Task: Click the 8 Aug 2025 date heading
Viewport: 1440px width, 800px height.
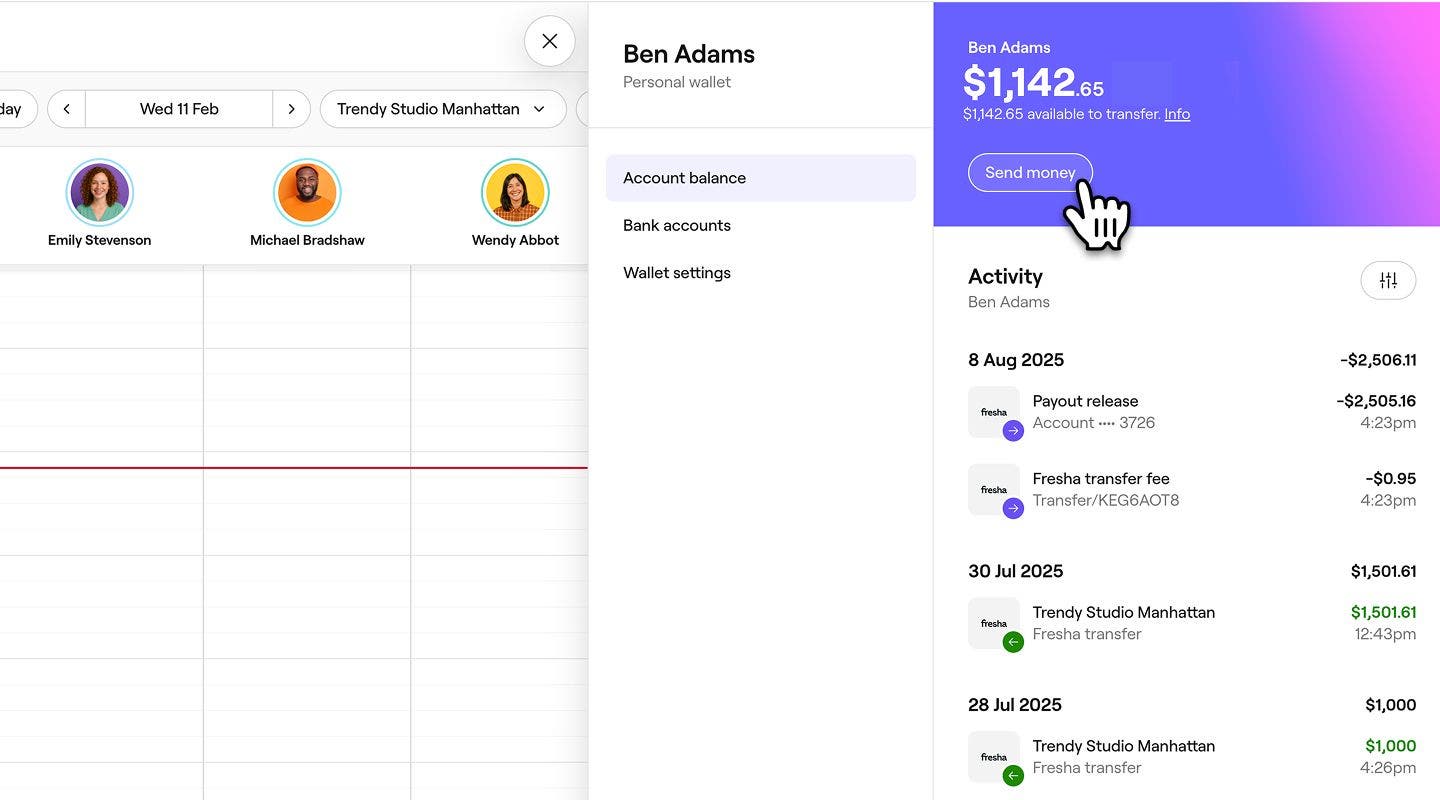Action: 1016,360
